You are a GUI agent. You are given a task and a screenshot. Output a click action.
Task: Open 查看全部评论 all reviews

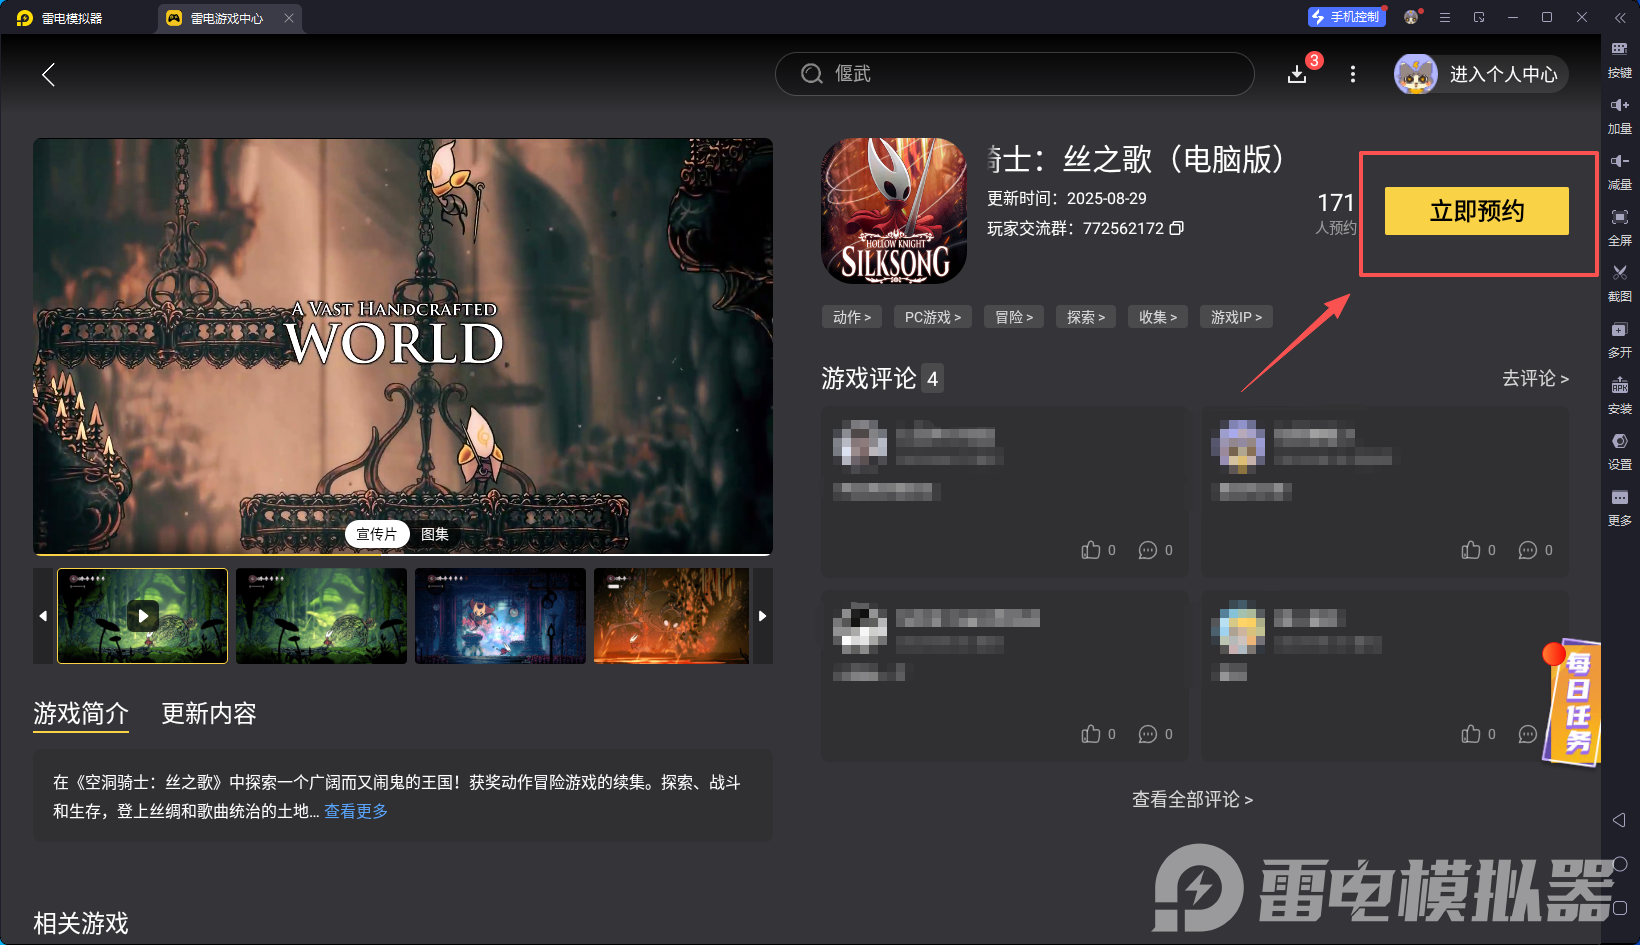(1192, 799)
